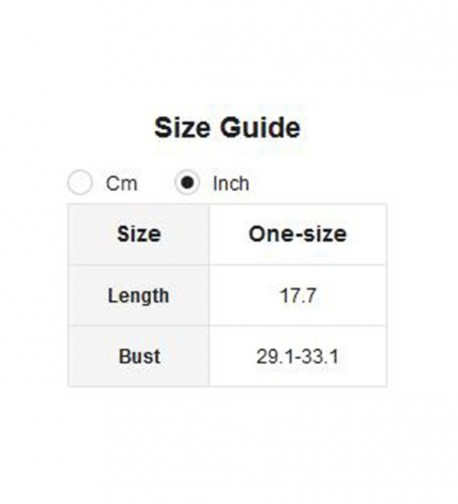Click the word 'Size' in the title
Image resolution: width=458 pixels, height=504 pixels.
(182, 127)
